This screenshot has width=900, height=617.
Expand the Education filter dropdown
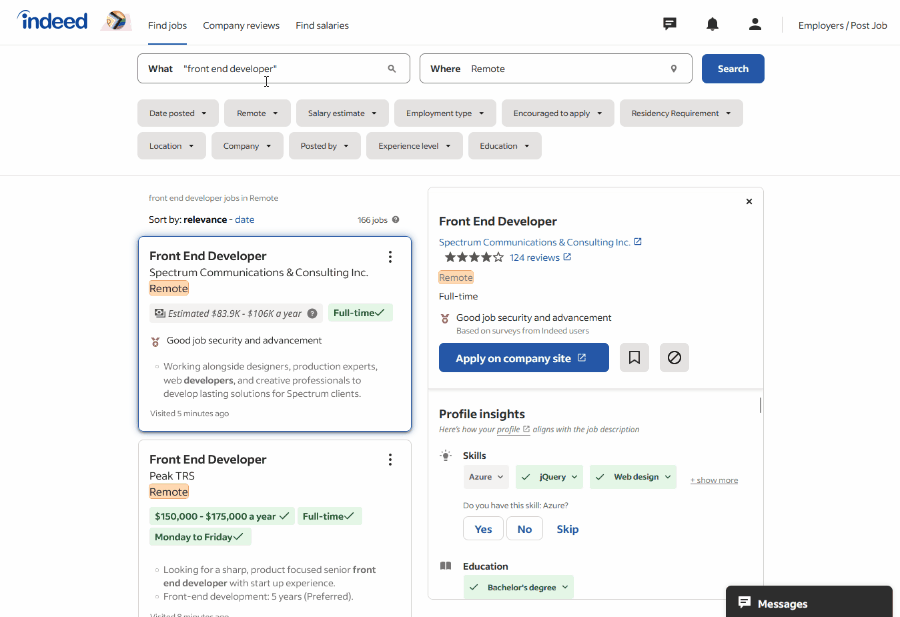505,146
